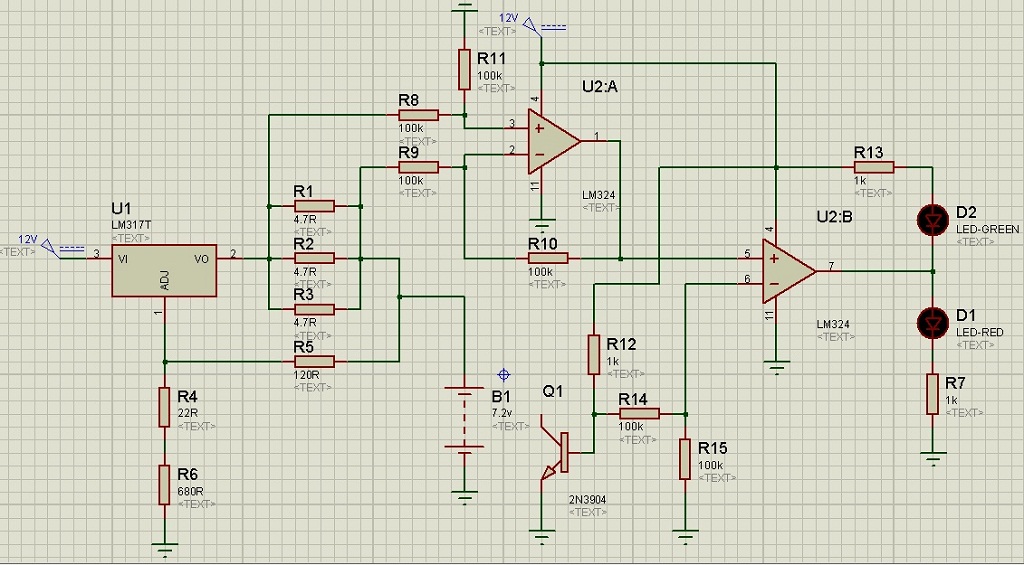
Task: Select resistor R7 body
Action: click(933, 394)
